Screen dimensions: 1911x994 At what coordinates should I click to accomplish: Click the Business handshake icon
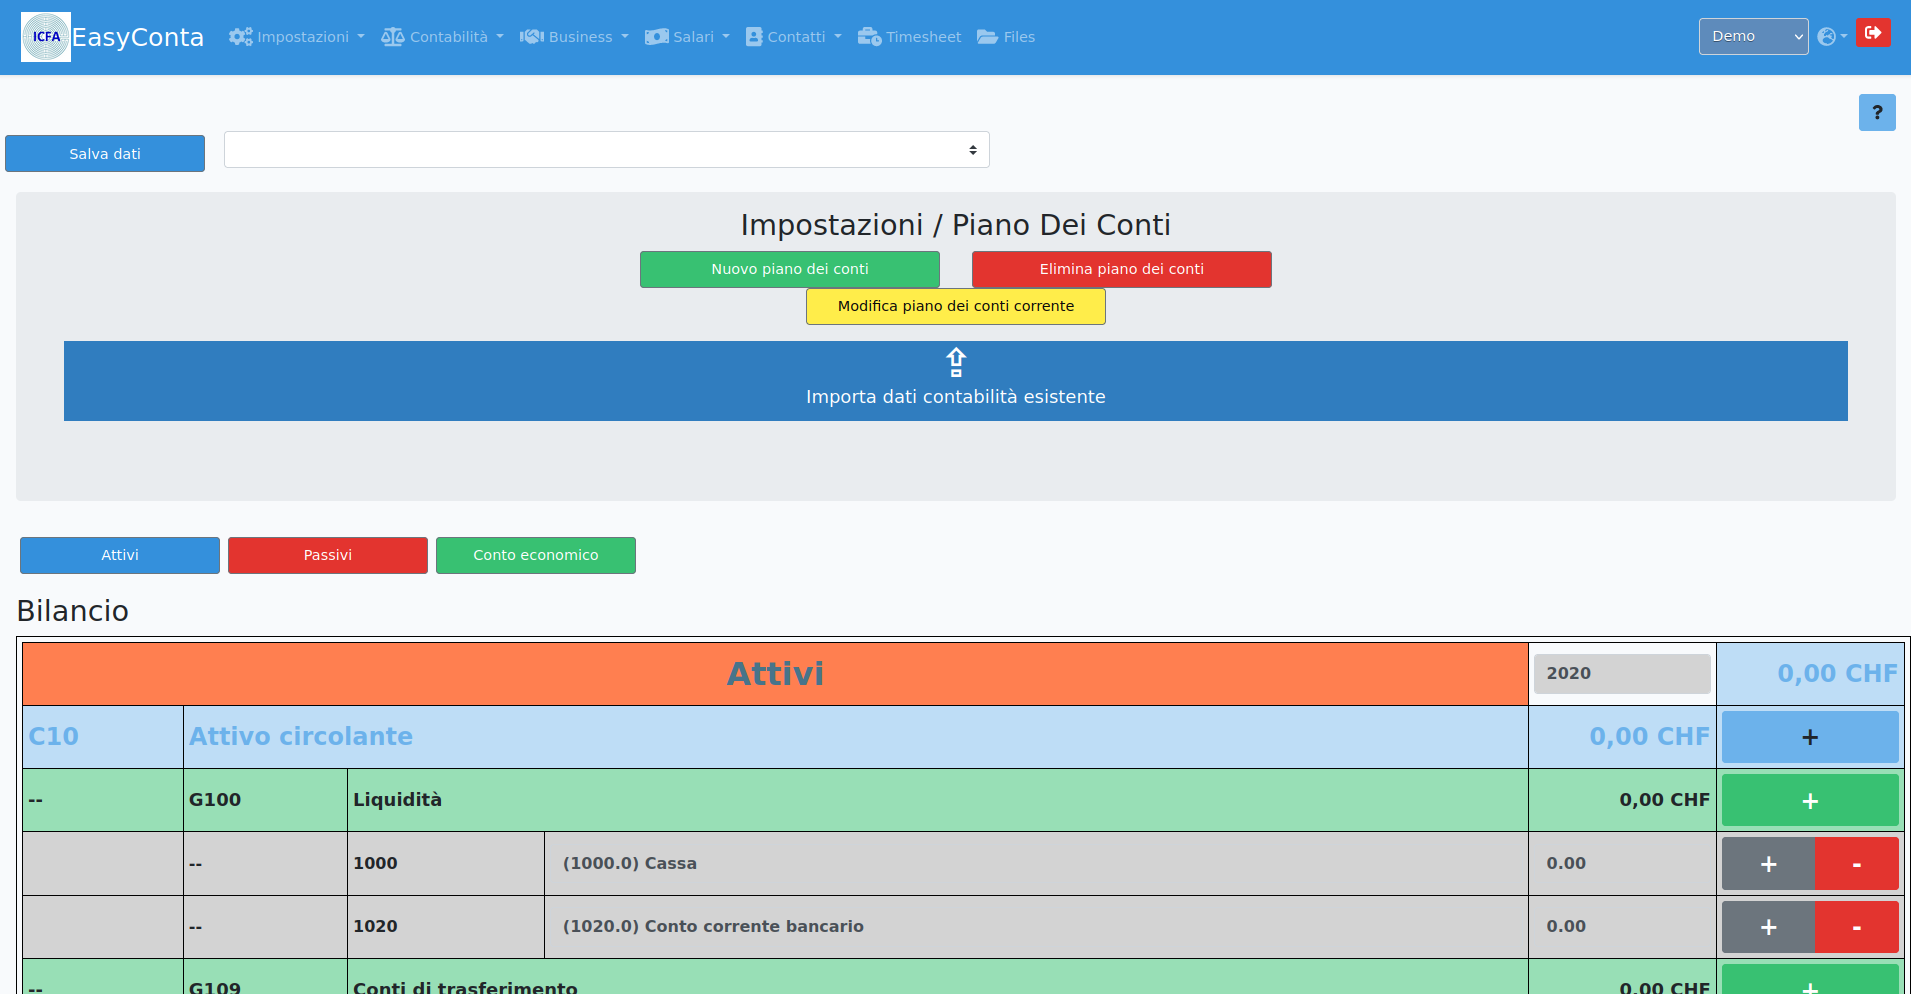[532, 37]
